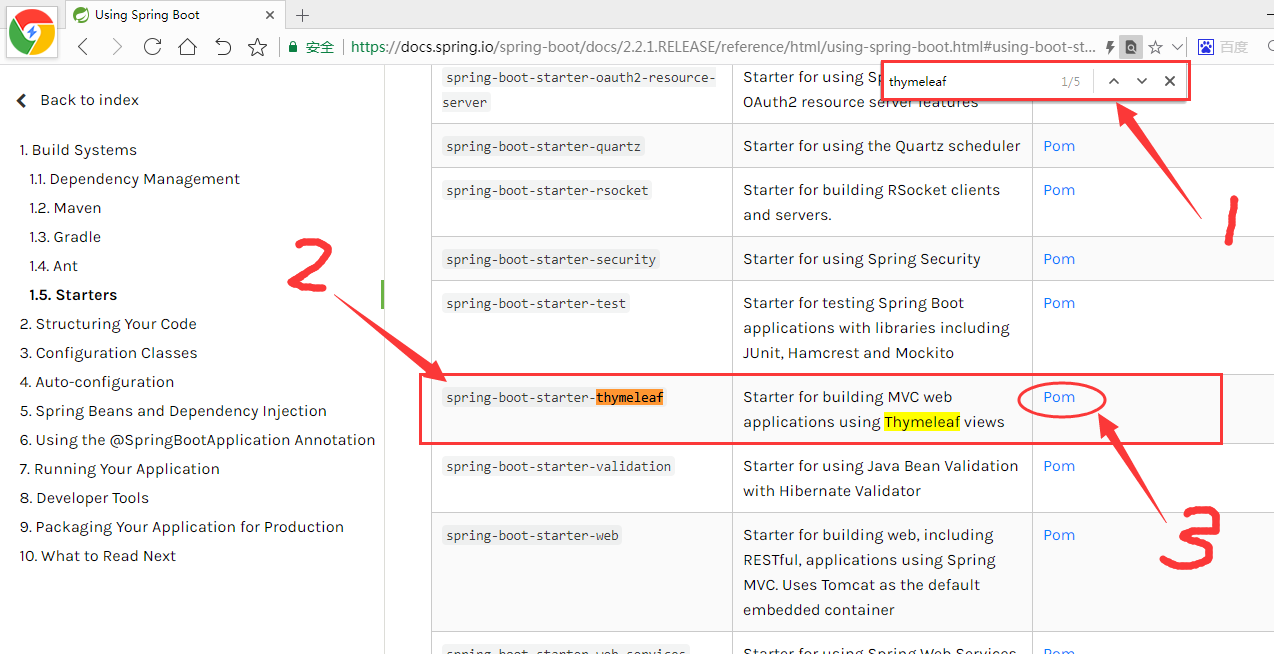Viewport: 1274px width, 654px height.
Task: Open Pom link for validation starter
Action: (1059, 466)
